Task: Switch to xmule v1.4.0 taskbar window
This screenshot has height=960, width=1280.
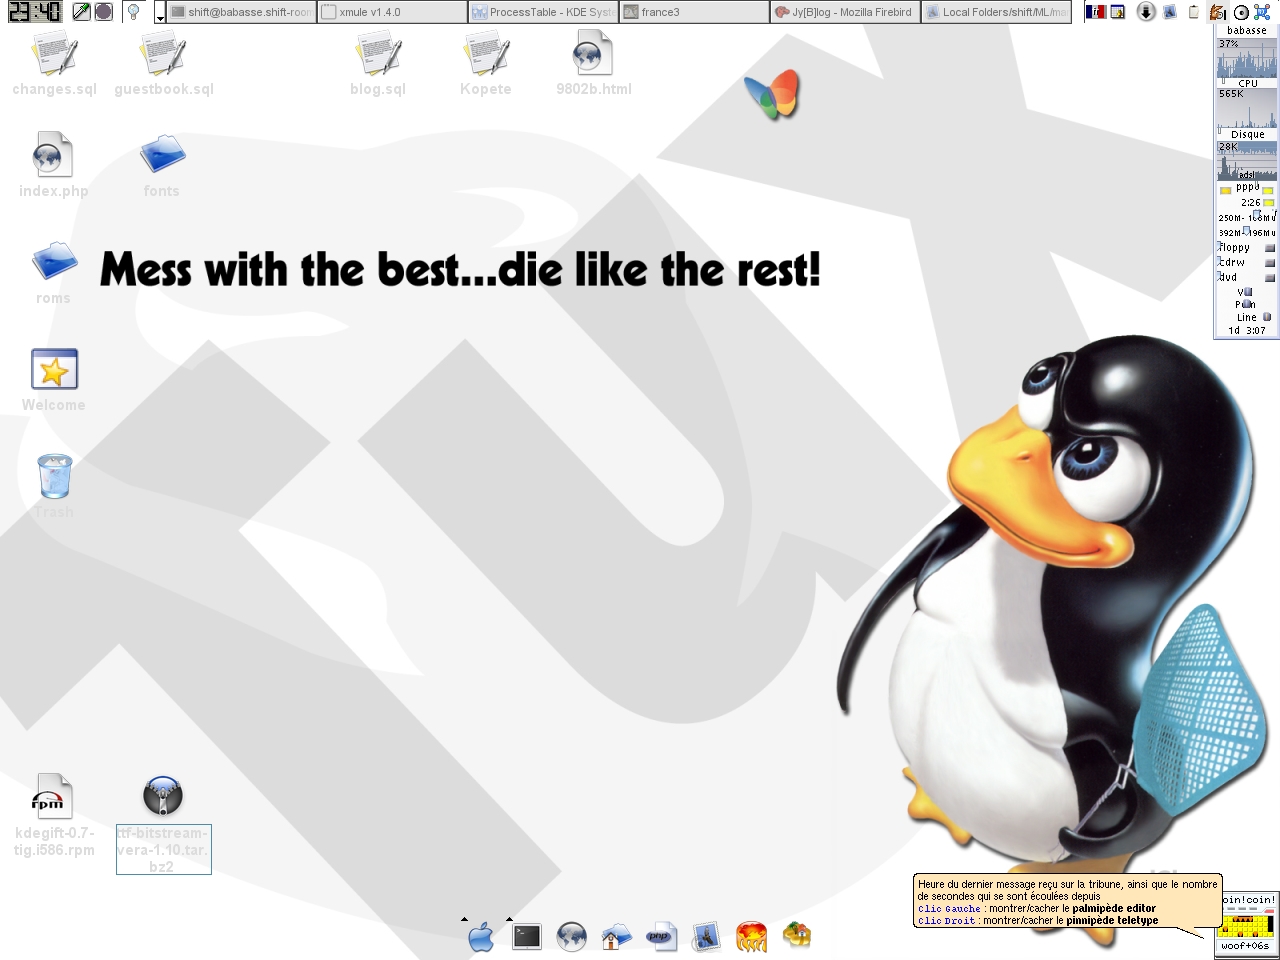Action: pos(392,12)
